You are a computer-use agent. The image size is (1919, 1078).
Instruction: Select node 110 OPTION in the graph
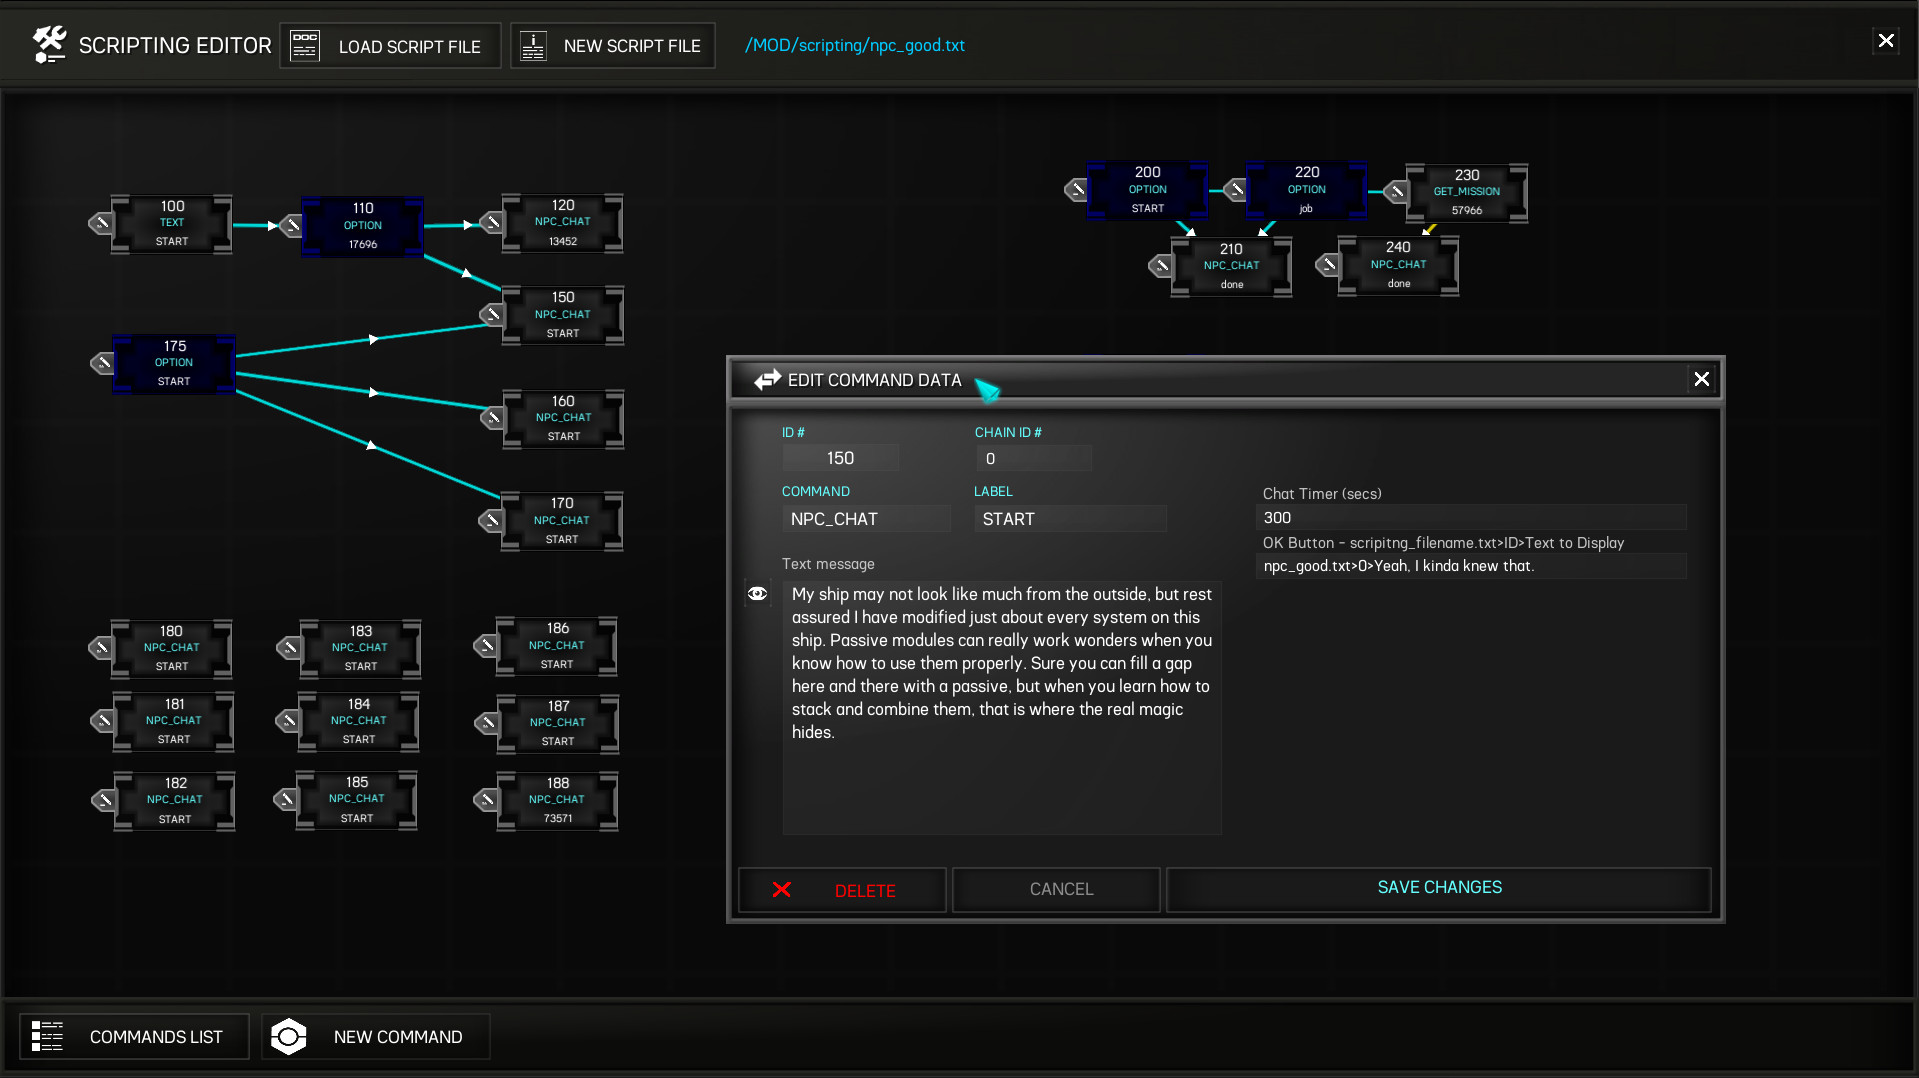tap(362, 226)
